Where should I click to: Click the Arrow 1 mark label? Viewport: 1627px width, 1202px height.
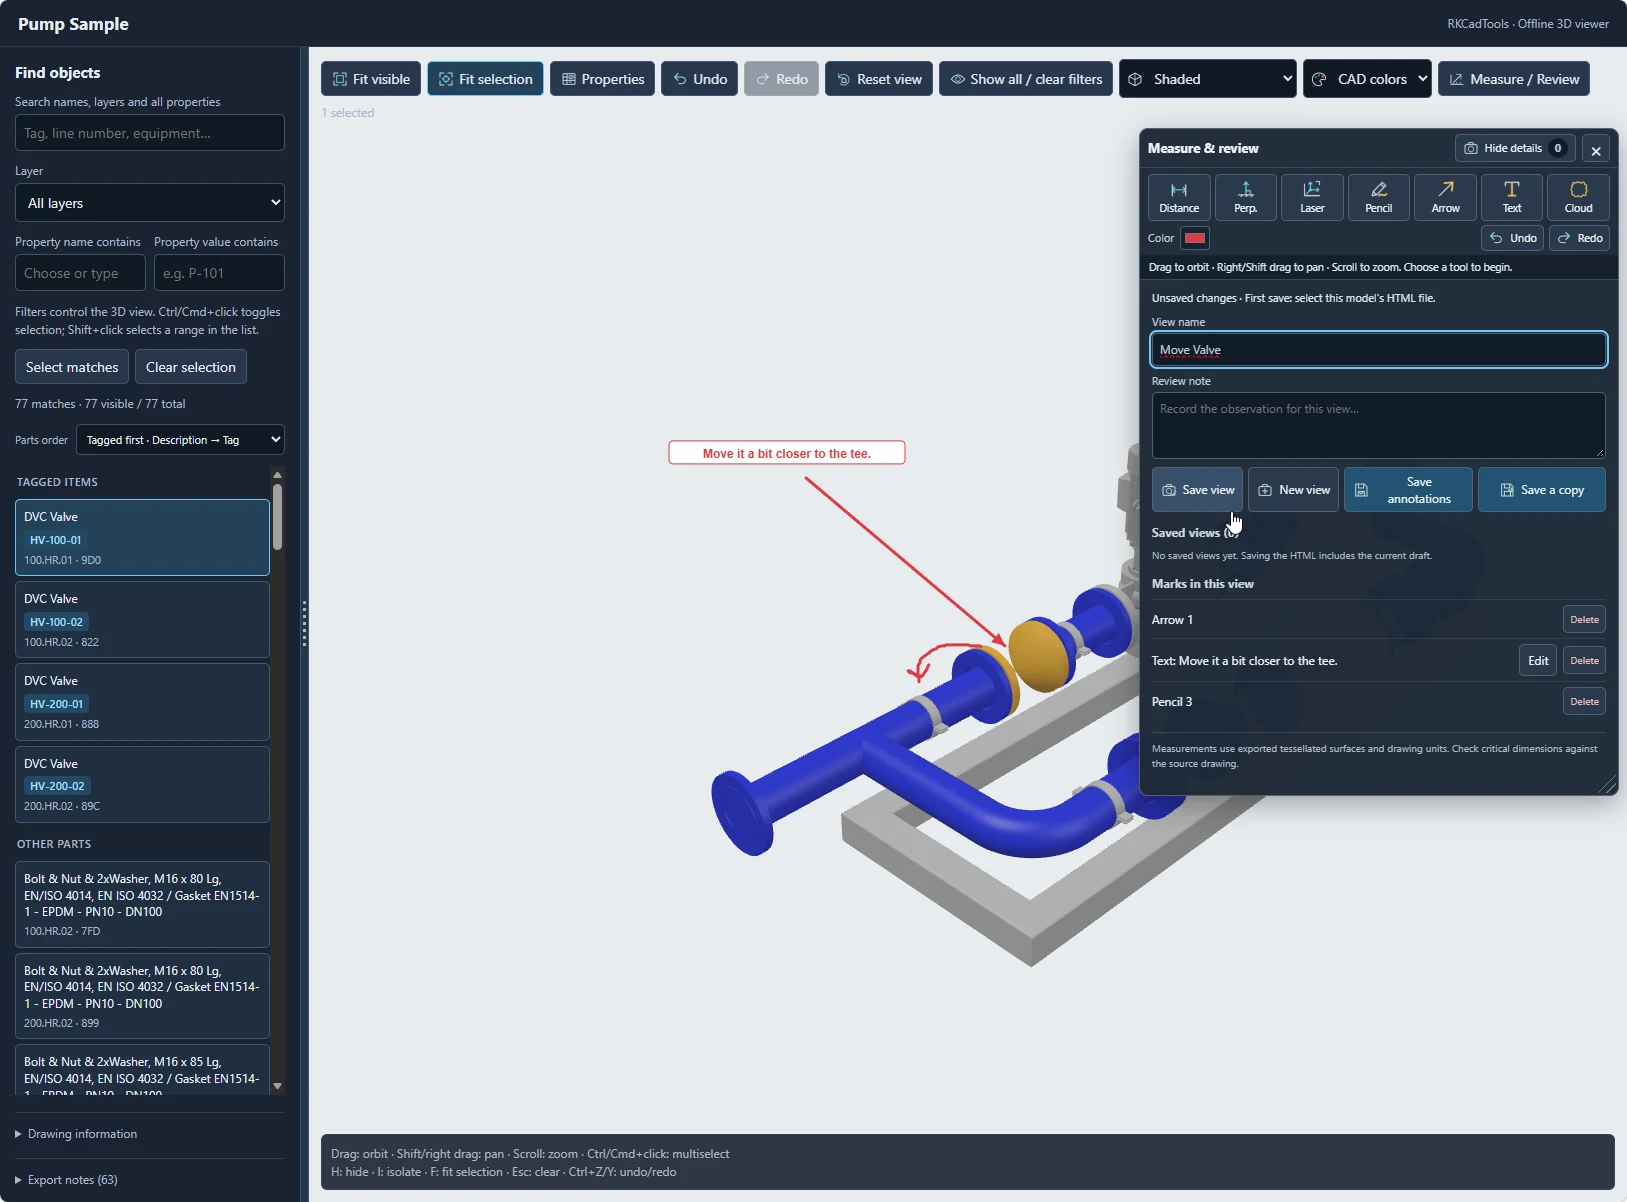click(x=1172, y=620)
